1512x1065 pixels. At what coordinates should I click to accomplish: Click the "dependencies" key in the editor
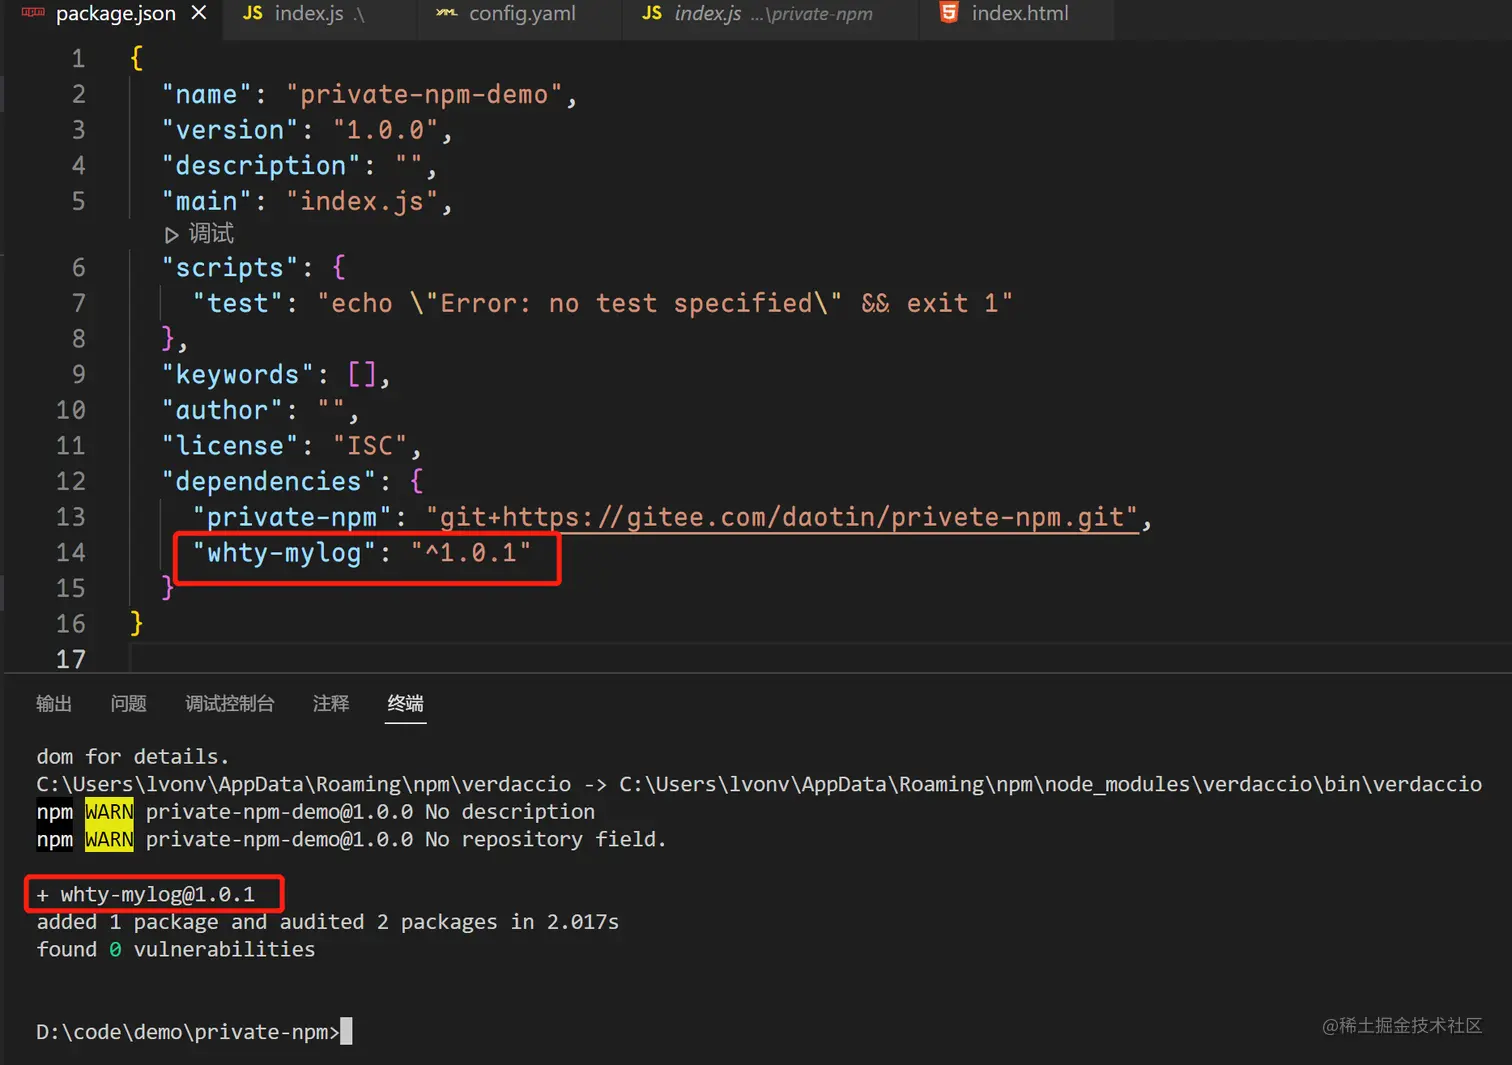click(269, 482)
